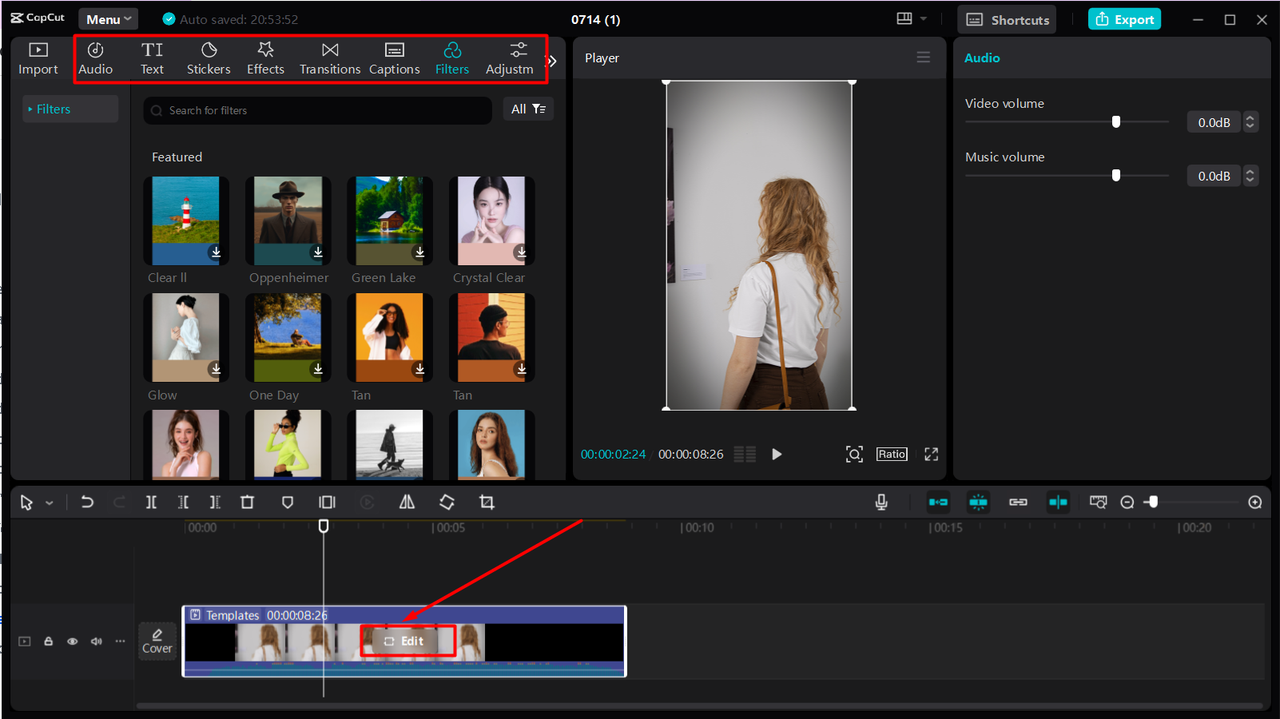The height and width of the screenshot is (719, 1280).
Task: Download the Oppenheimer filter
Action: click(x=317, y=253)
